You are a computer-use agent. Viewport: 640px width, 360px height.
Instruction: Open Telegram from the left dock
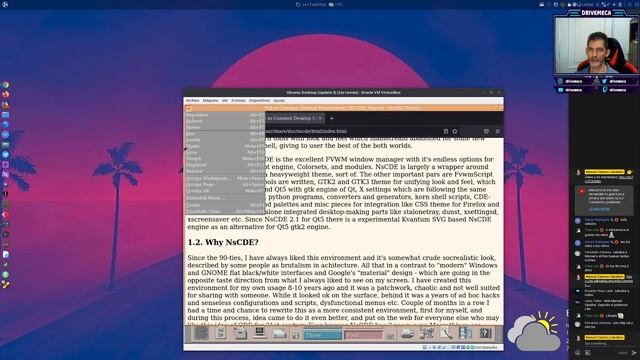tap(5, 154)
